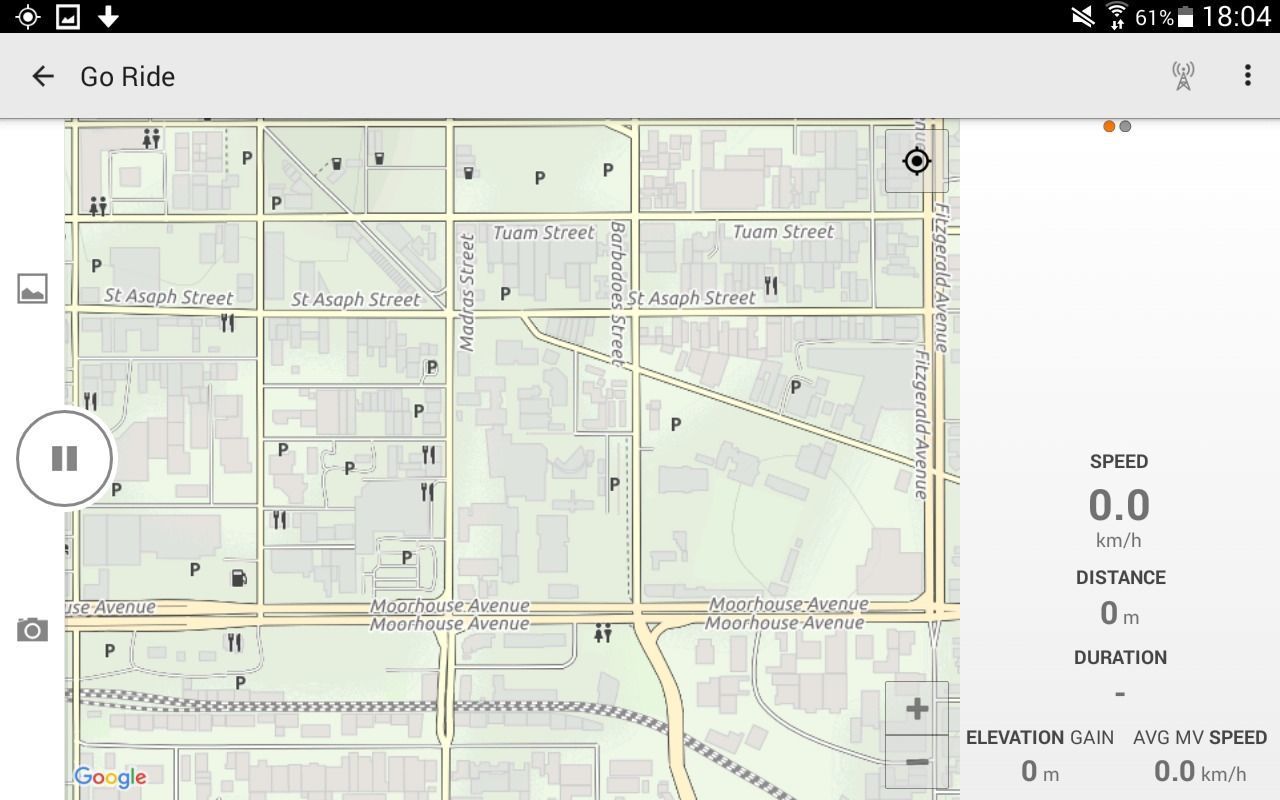
Task: Tap the Moorhouse Avenue restaurant marker below the road
Action: (234, 643)
